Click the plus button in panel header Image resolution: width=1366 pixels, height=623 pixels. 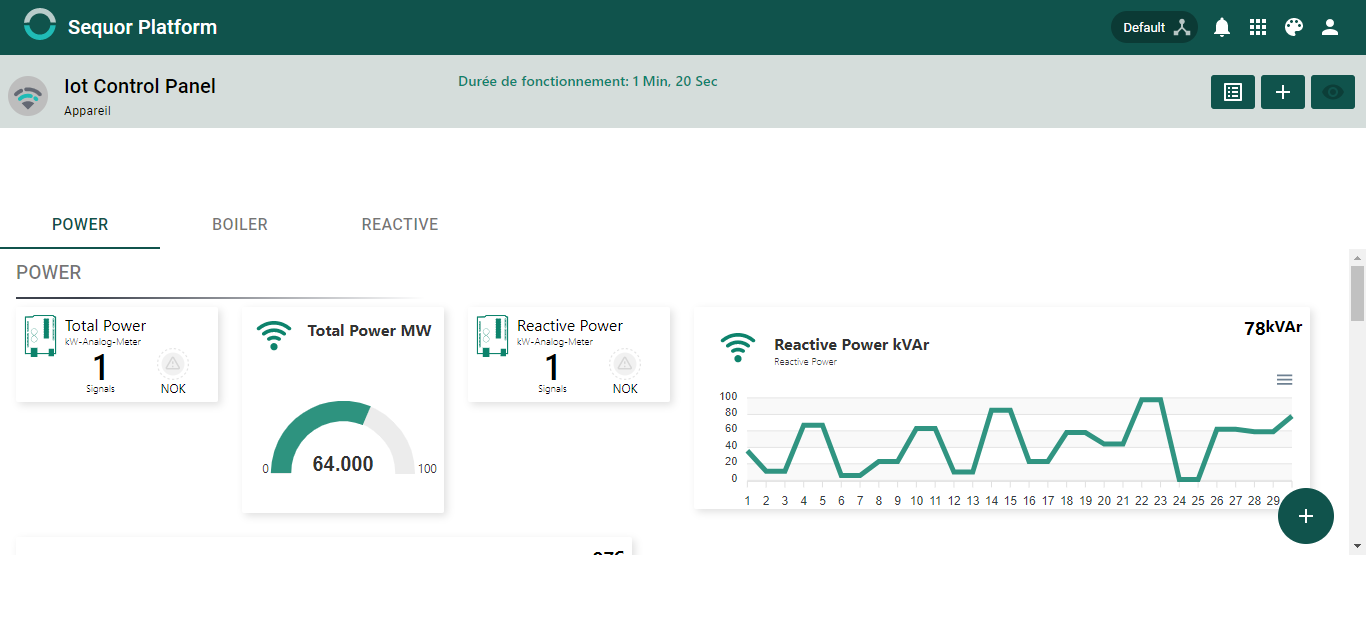[1283, 92]
